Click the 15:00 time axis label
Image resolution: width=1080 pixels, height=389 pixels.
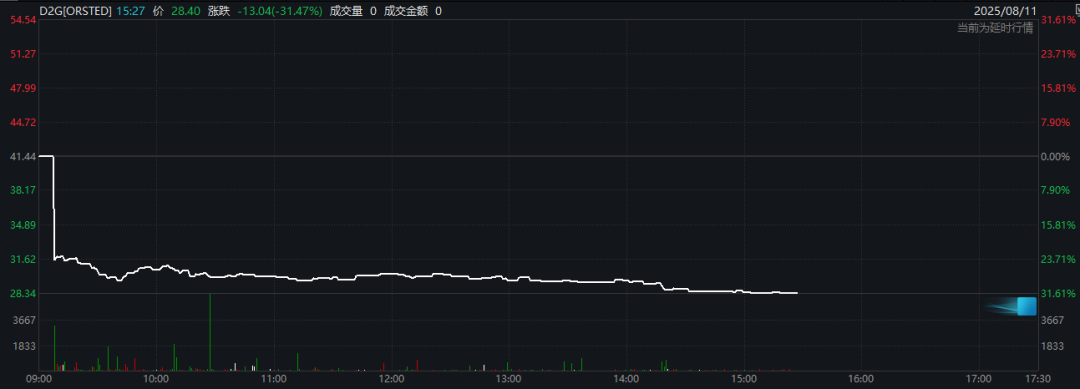[743, 379]
